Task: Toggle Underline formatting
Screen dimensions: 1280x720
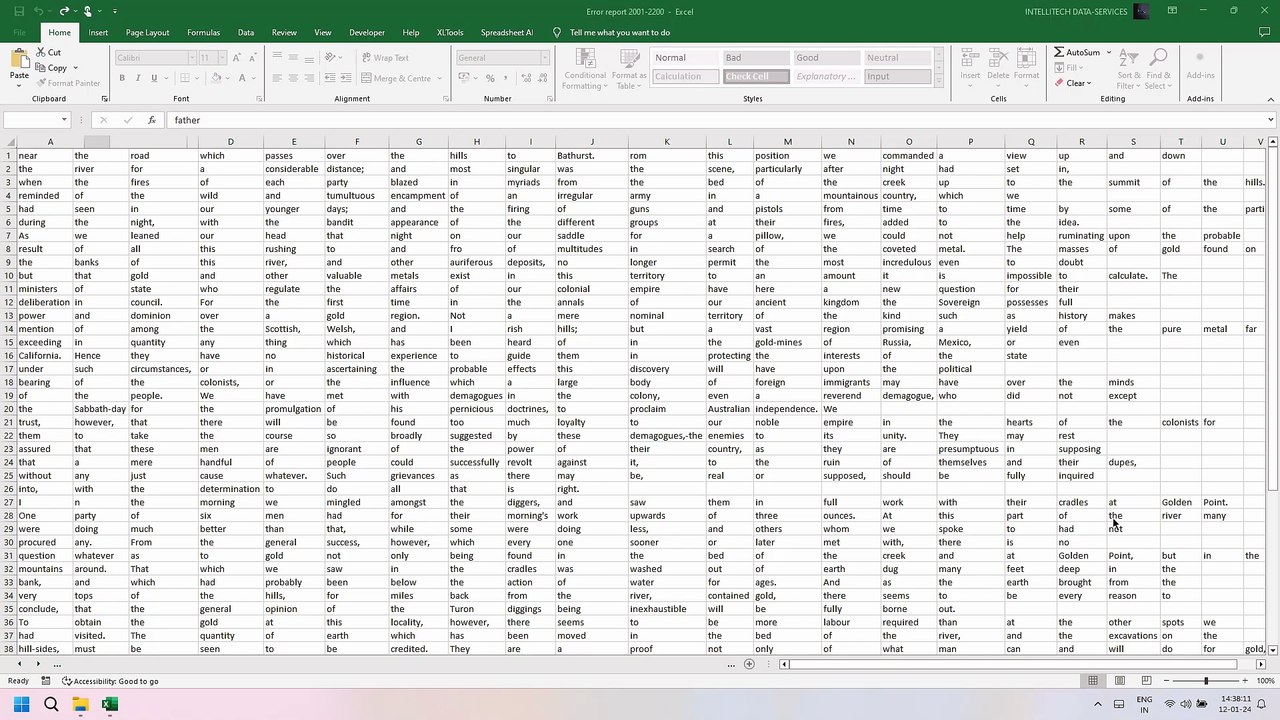Action: (154, 78)
